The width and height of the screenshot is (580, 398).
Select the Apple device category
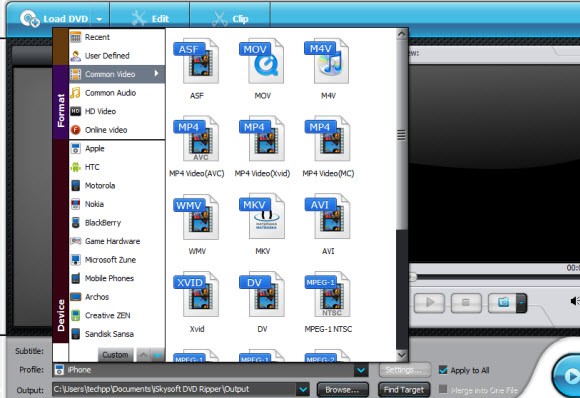pos(117,148)
